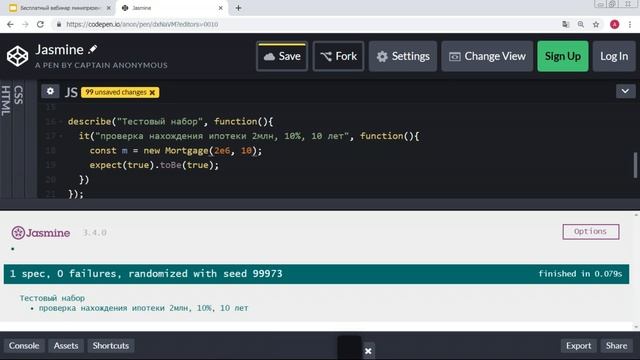Collapse code fold at line 17
The image size is (640, 360).
pos(61,136)
